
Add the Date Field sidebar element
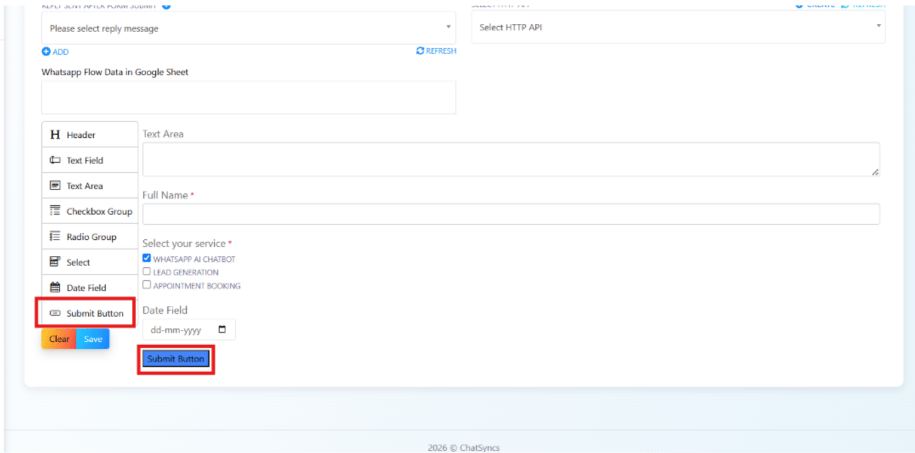tap(90, 288)
